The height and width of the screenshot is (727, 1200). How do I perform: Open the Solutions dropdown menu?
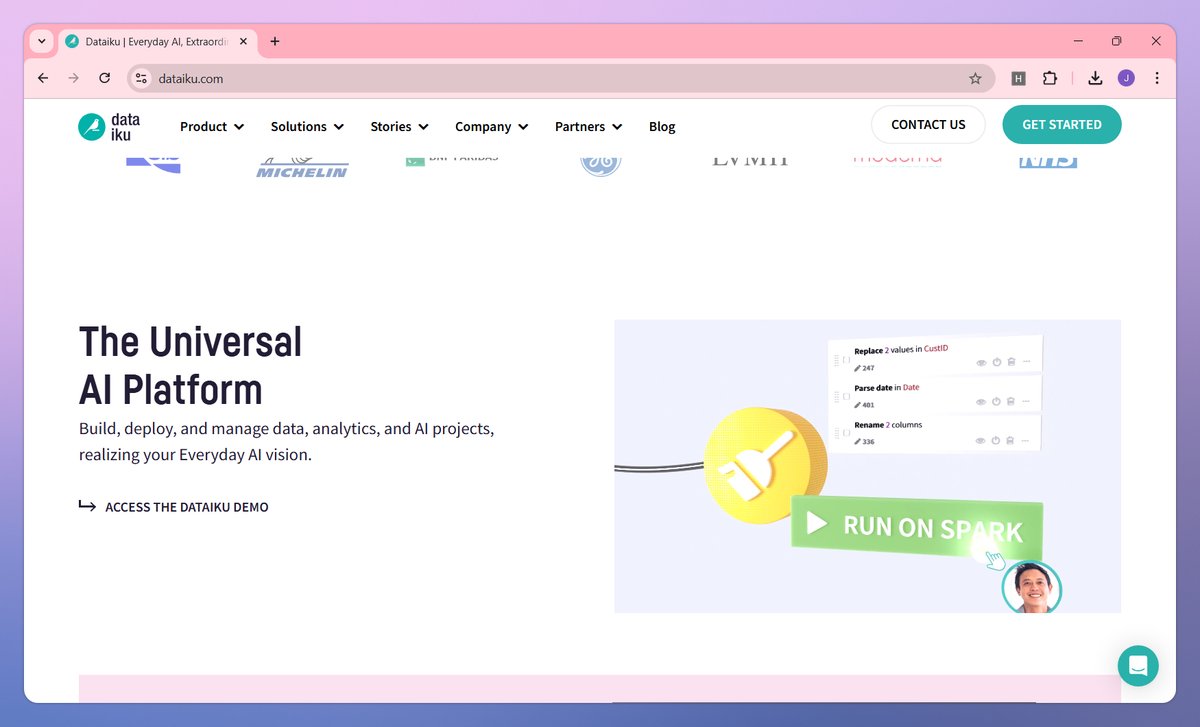[x=306, y=126]
